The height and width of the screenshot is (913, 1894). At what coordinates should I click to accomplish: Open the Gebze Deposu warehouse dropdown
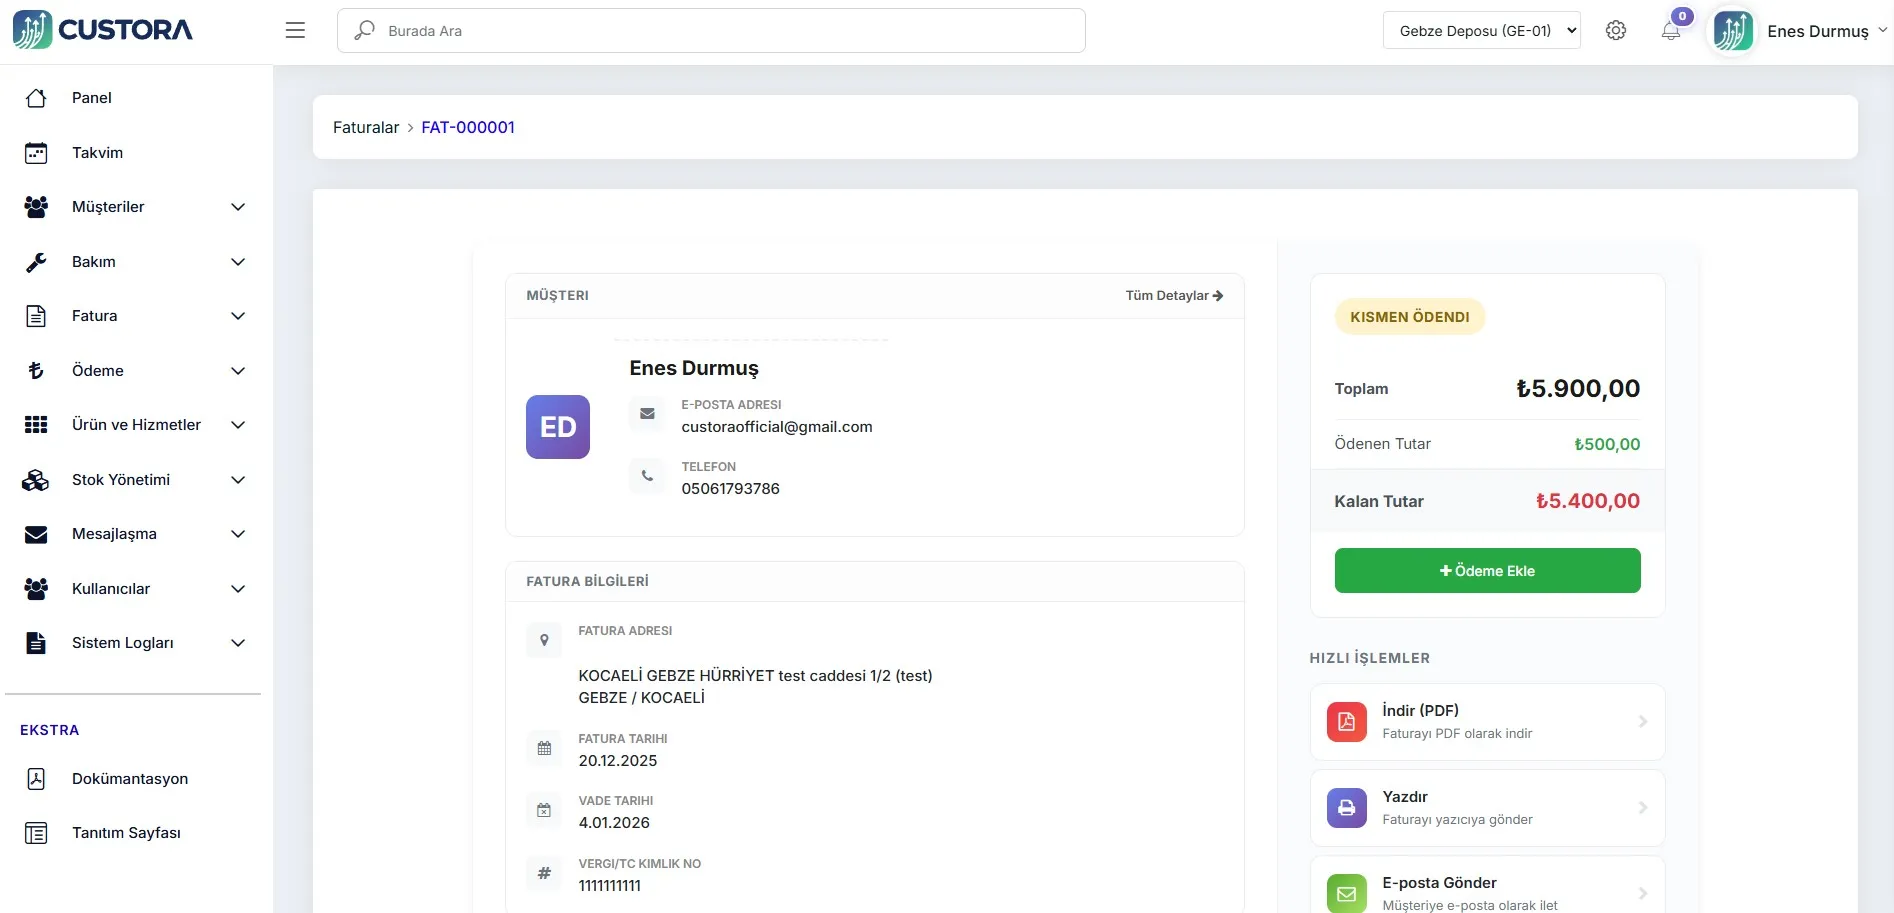click(1481, 31)
